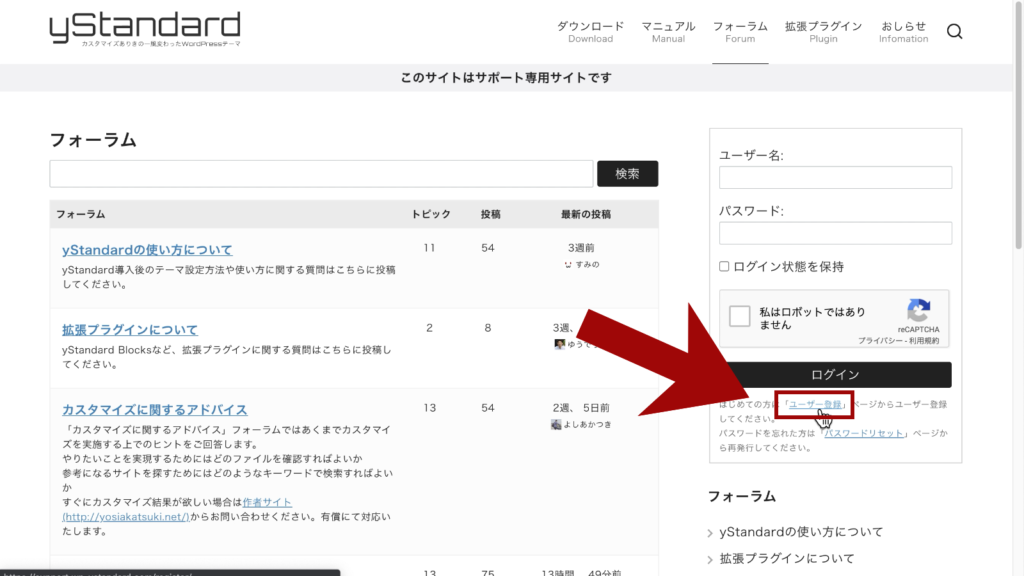Expand 拡張プラグインについて sidebar chevron item

pyautogui.click(x=711, y=559)
